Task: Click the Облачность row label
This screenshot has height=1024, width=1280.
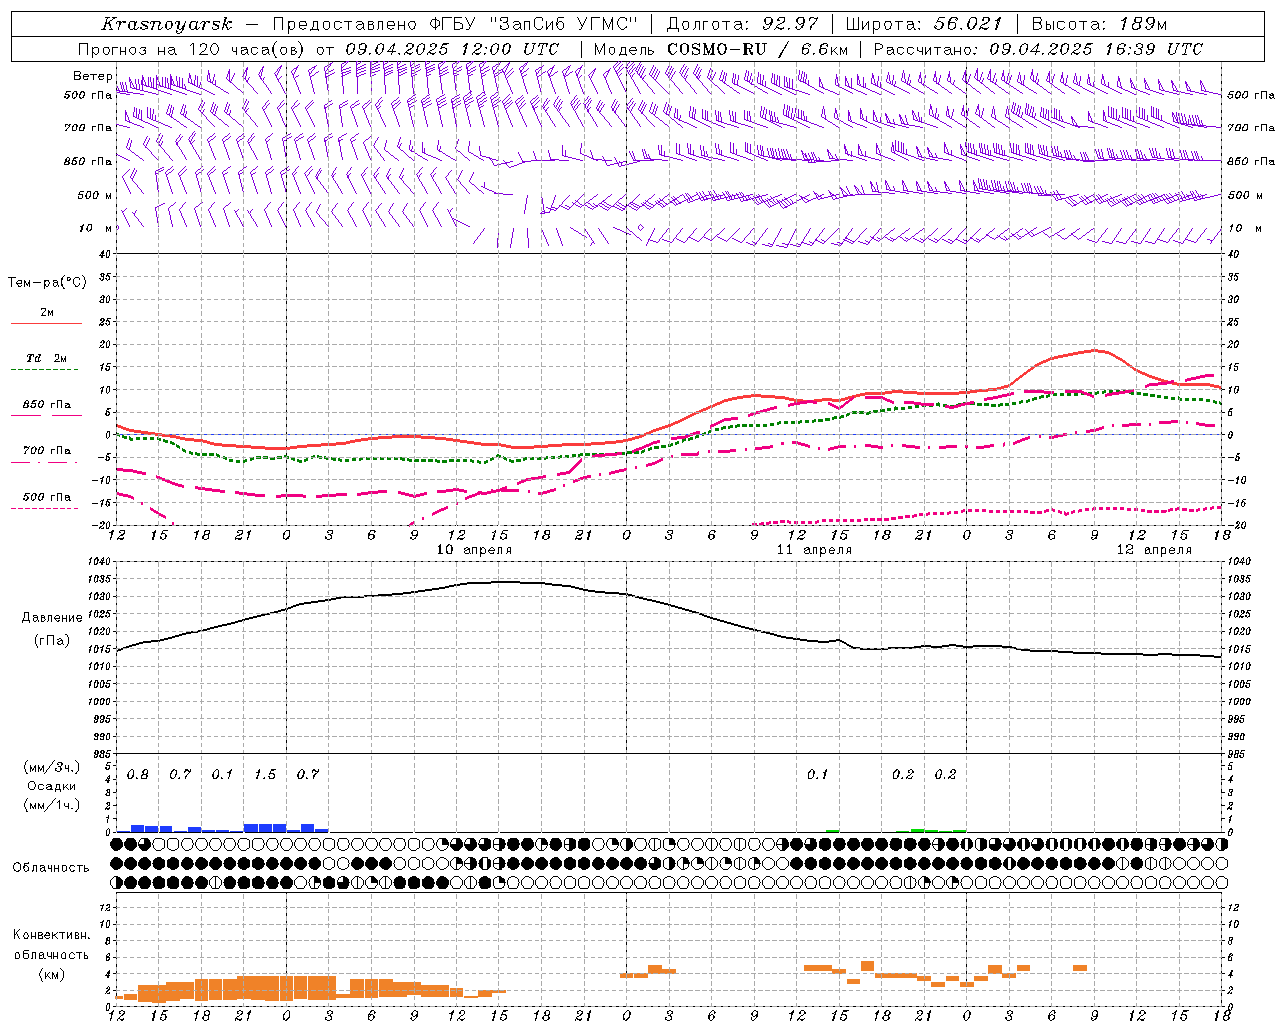Action: pos(51,868)
